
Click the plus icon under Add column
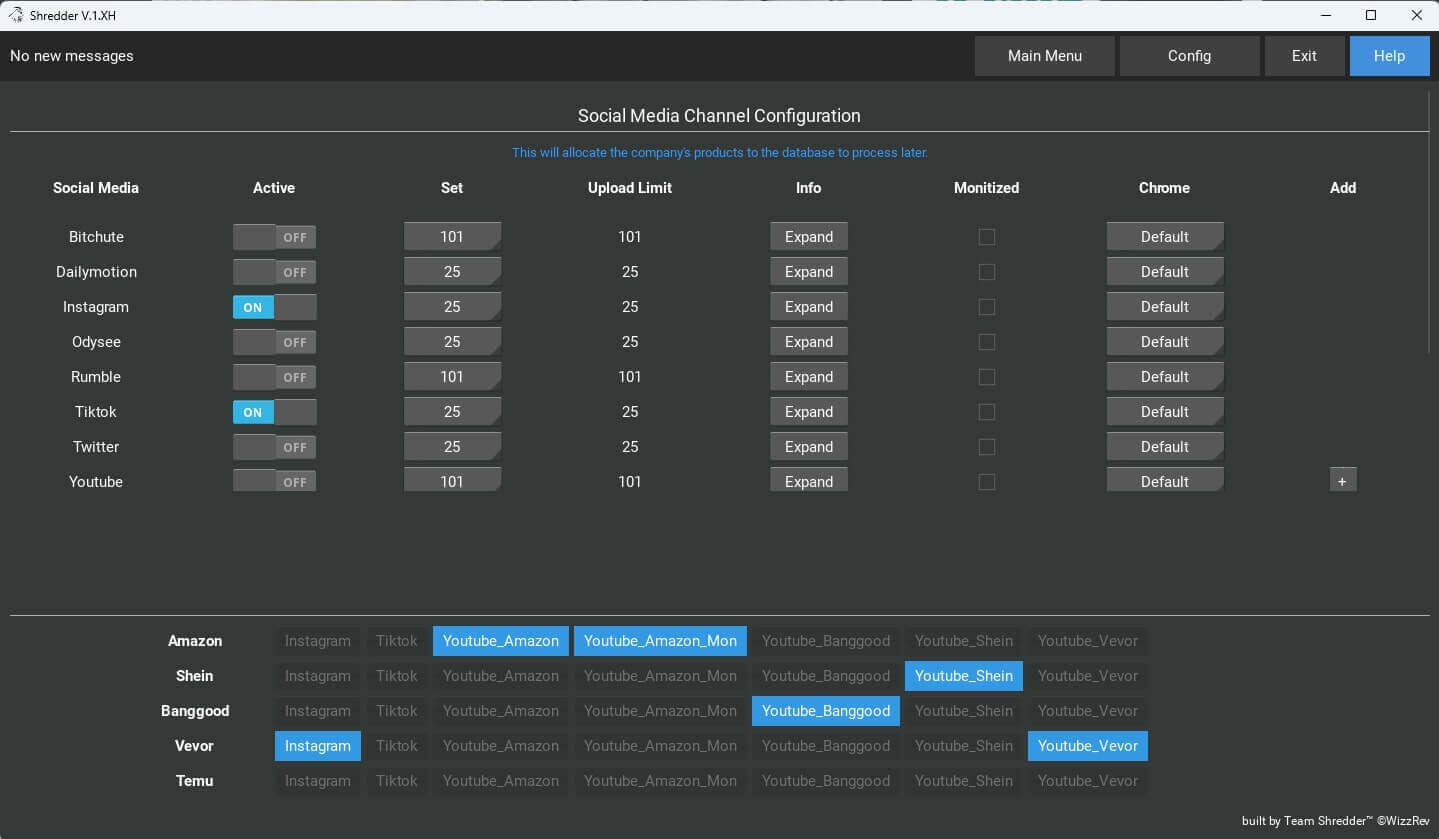(1342, 481)
